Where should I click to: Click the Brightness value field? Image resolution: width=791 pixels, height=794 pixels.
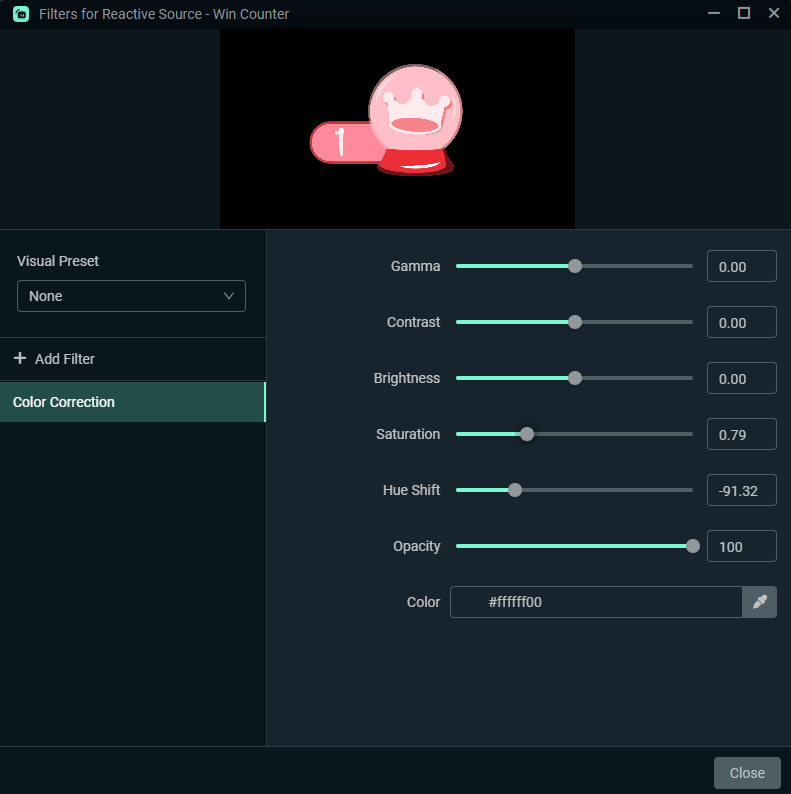tap(741, 378)
